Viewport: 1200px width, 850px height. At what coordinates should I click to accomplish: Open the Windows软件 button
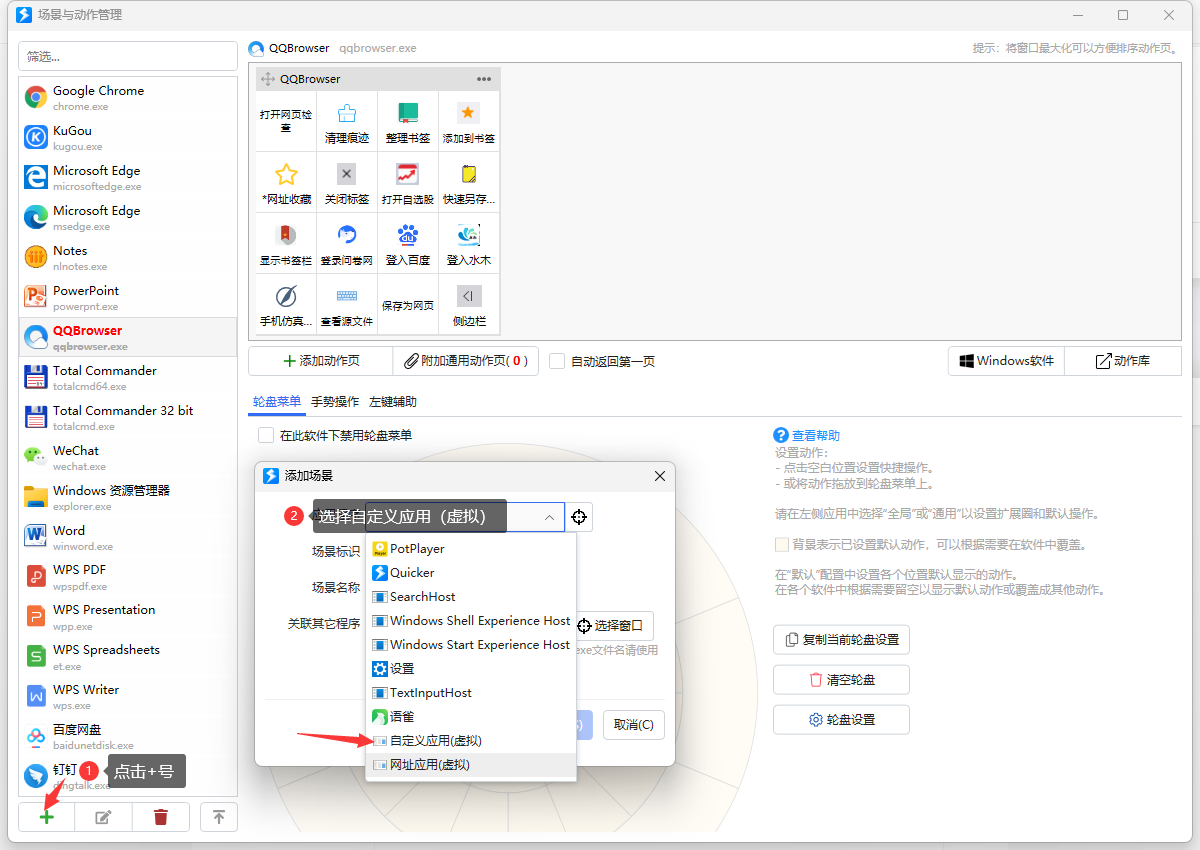point(1006,361)
